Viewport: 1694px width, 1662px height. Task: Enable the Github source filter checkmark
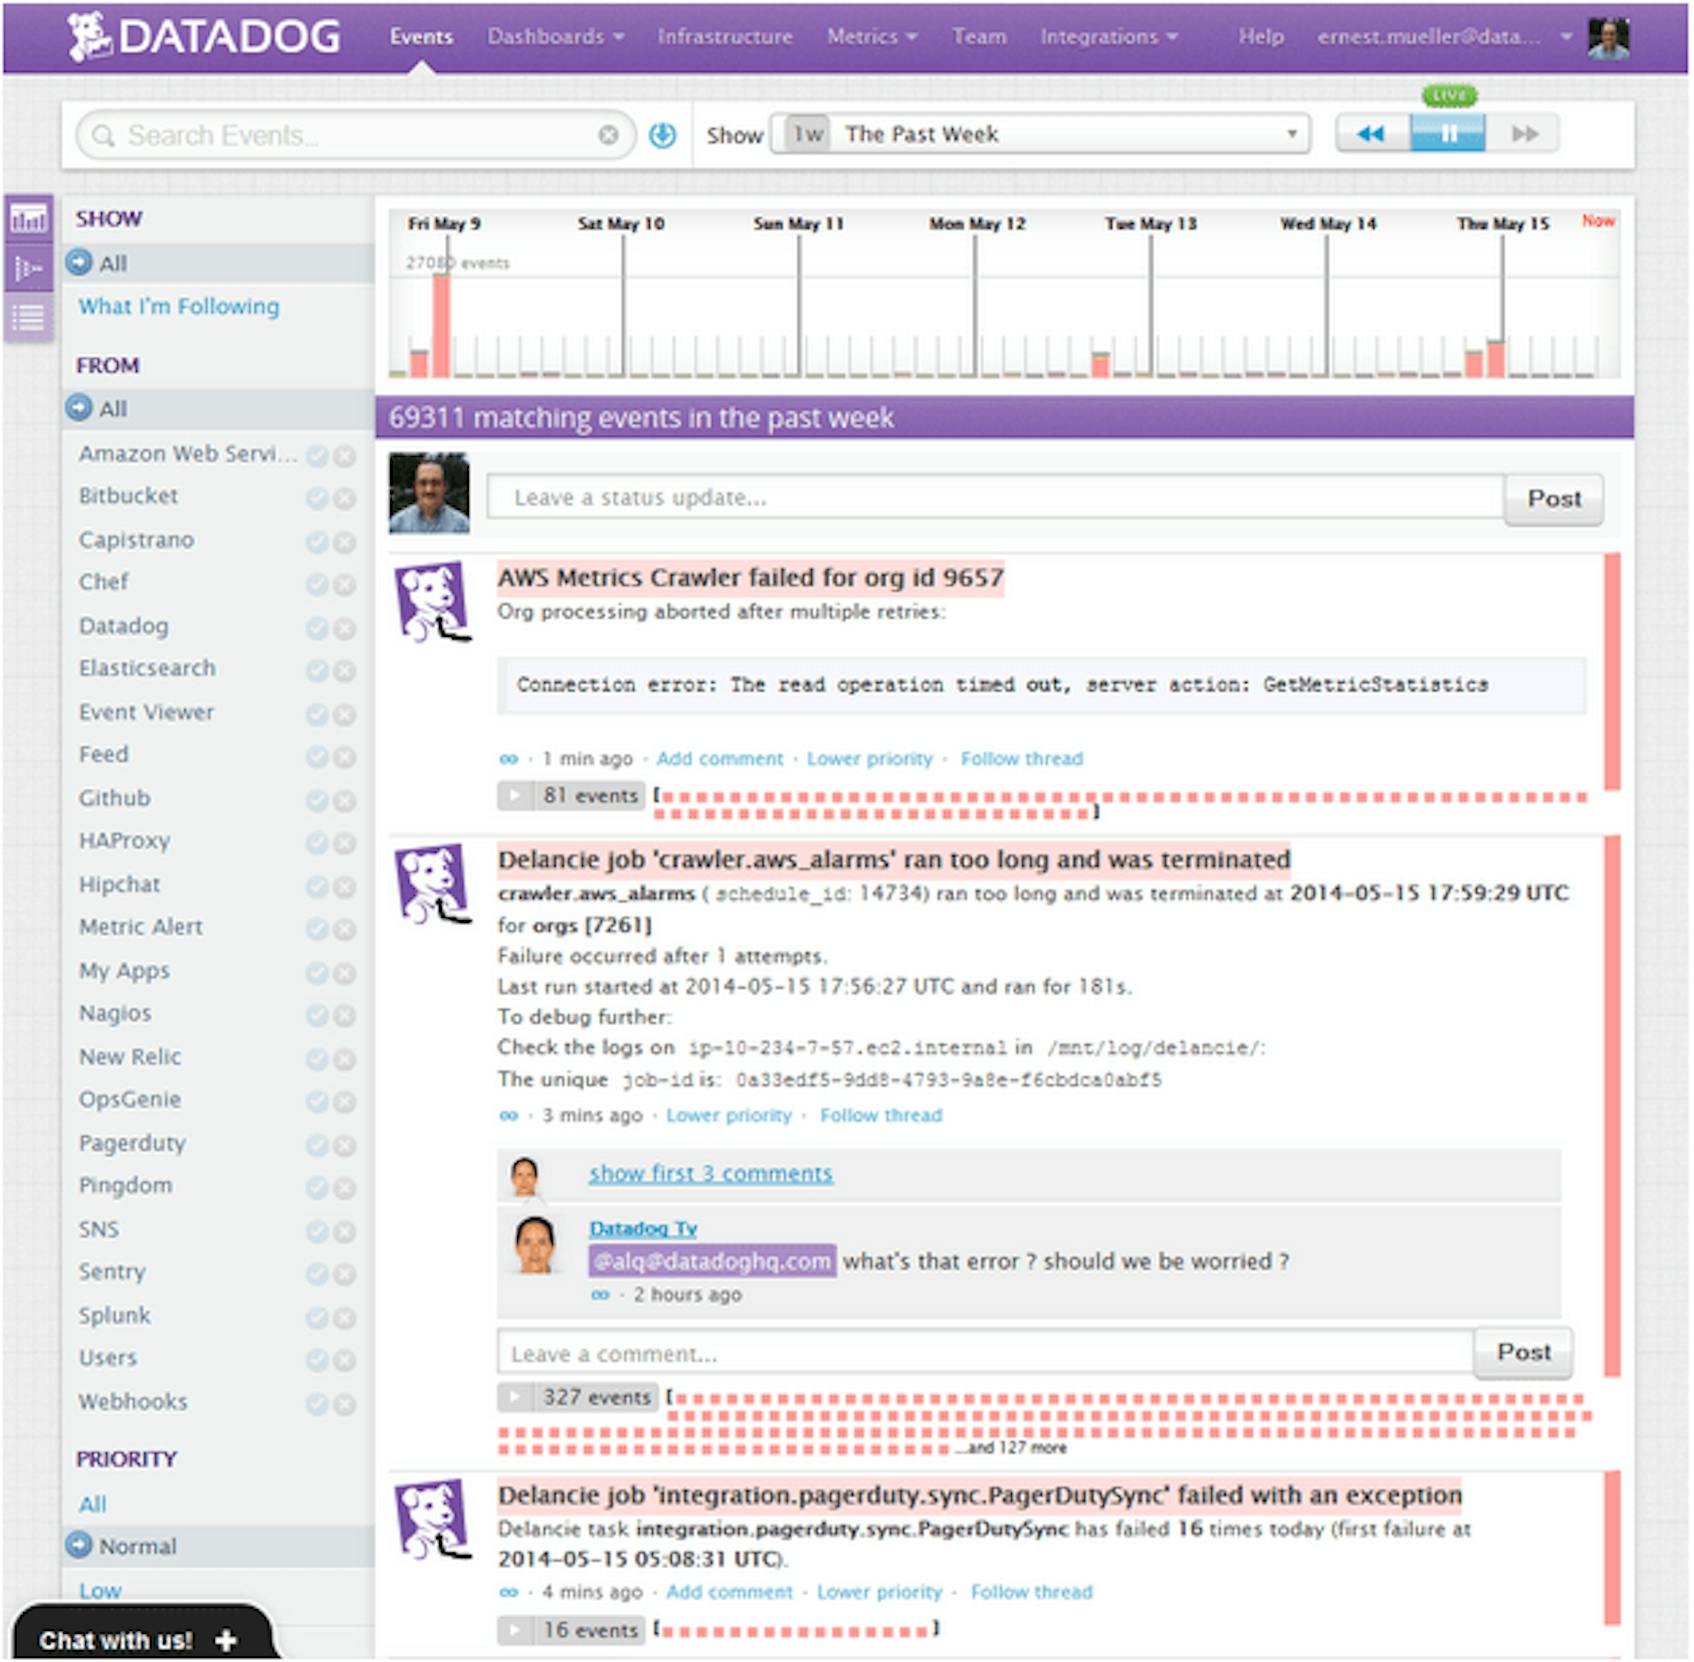pyautogui.click(x=317, y=799)
